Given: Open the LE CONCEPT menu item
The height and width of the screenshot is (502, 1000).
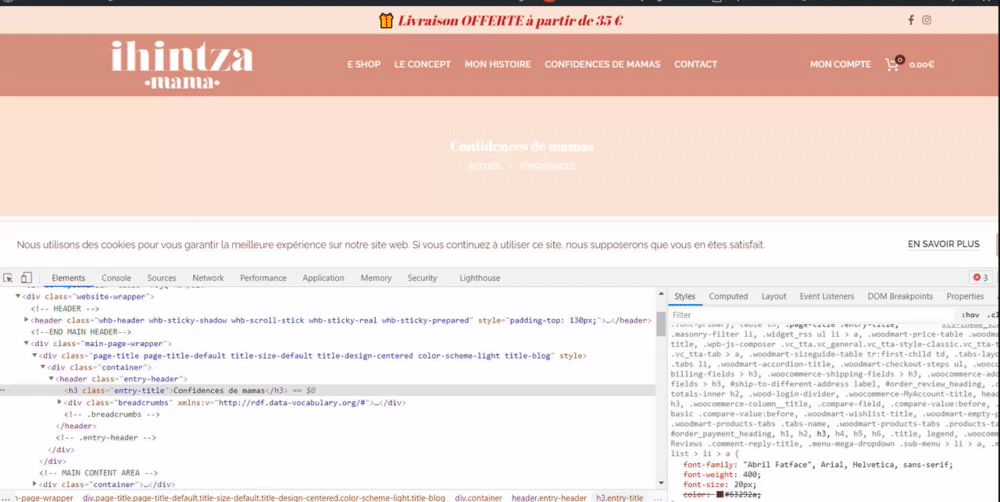Looking at the screenshot, I should point(422,64).
